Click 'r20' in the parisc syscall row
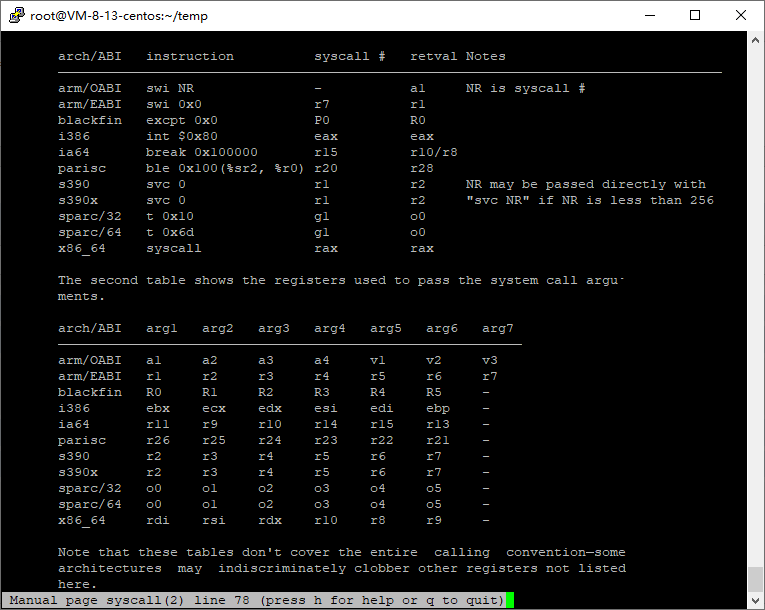The height and width of the screenshot is (610, 765). click(326, 168)
